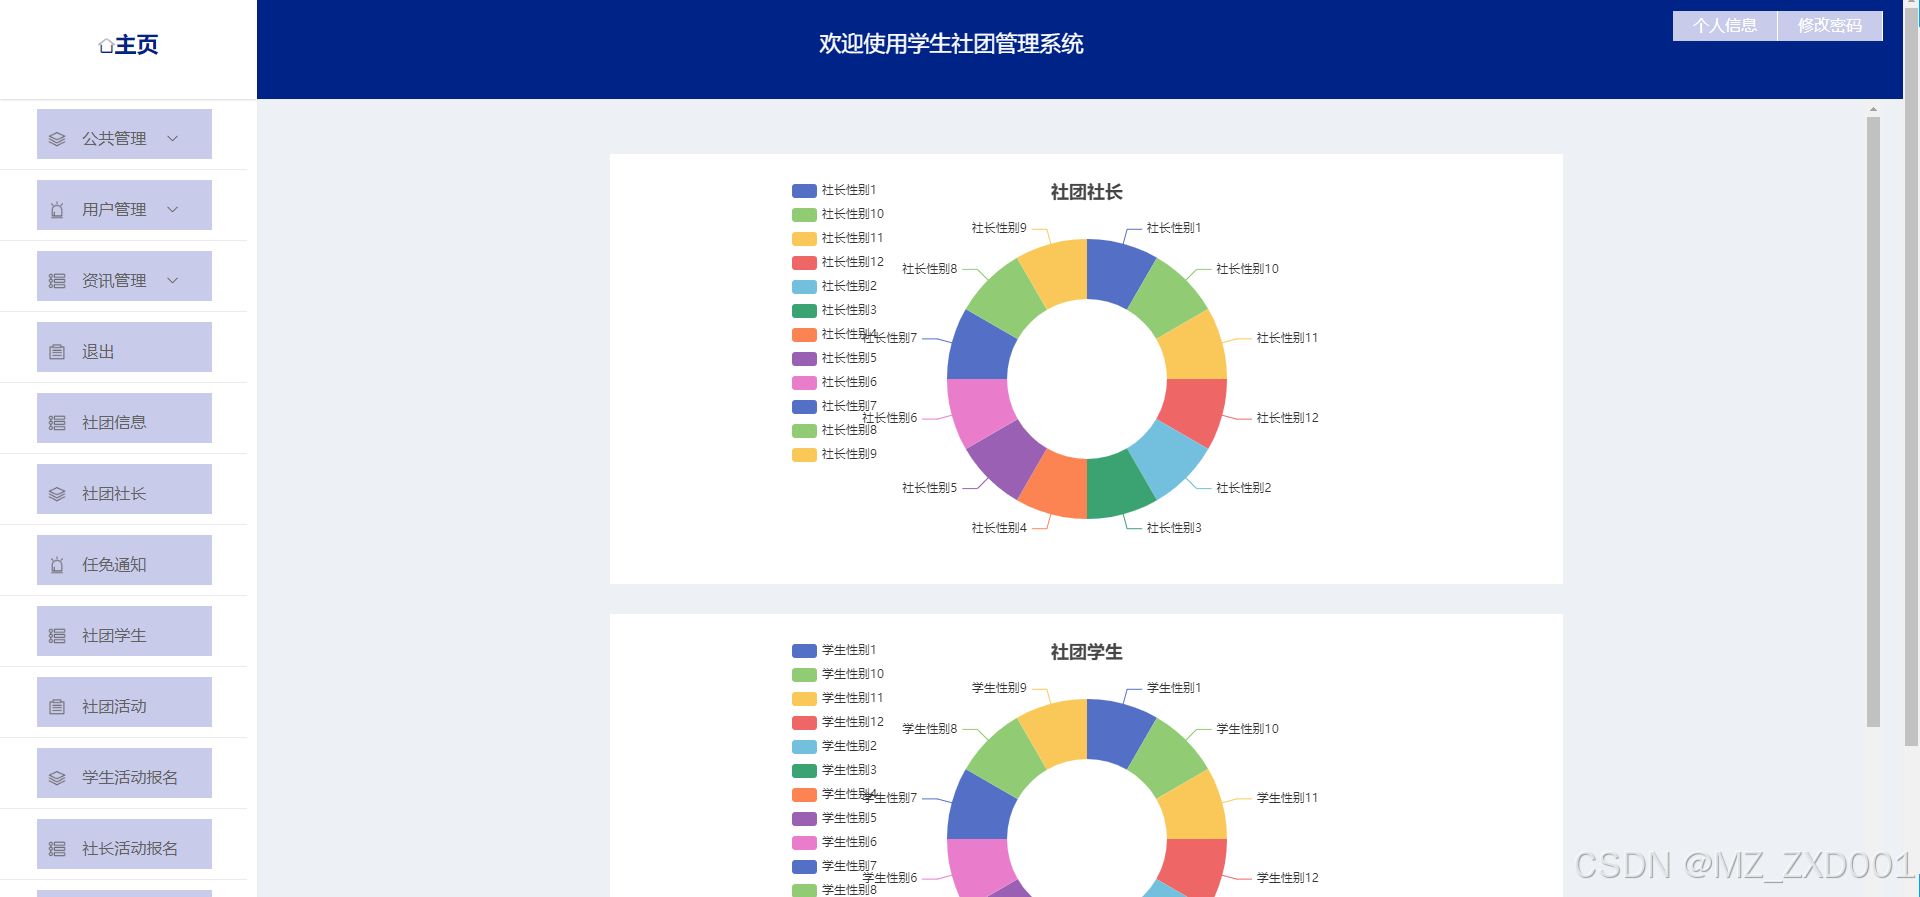The width and height of the screenshot is (1920, 897).
Task: Toggle legend 学生性别3 series
Action: (x=834, y=770)
